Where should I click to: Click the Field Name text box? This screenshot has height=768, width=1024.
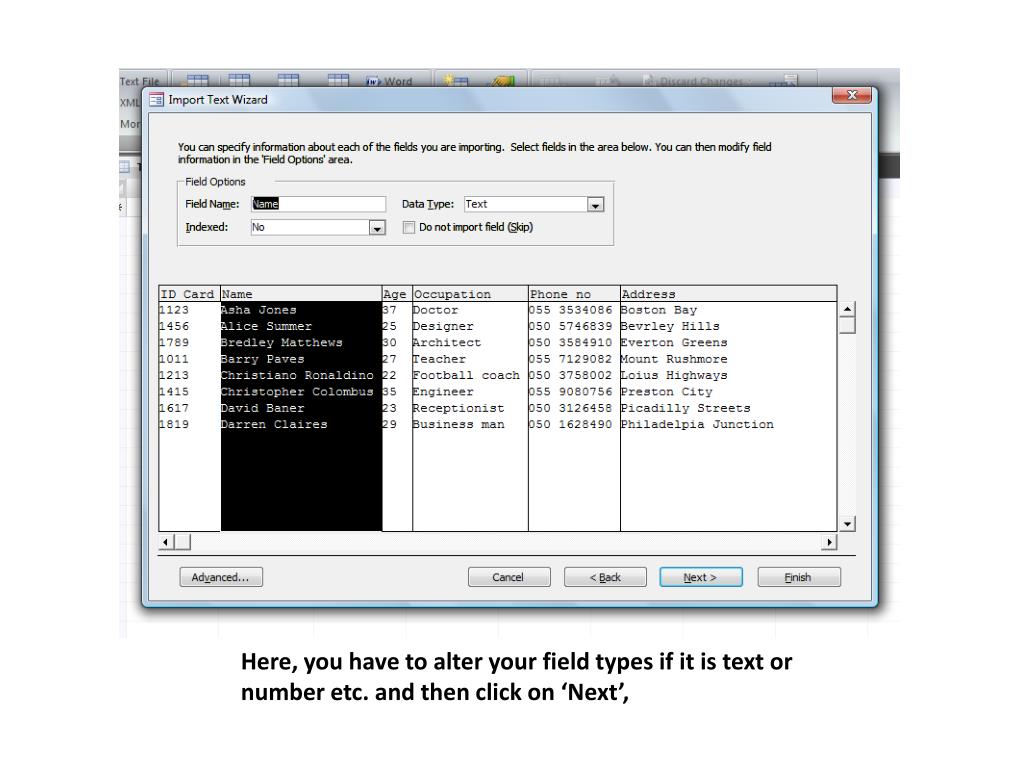click(x=318, y=204)
